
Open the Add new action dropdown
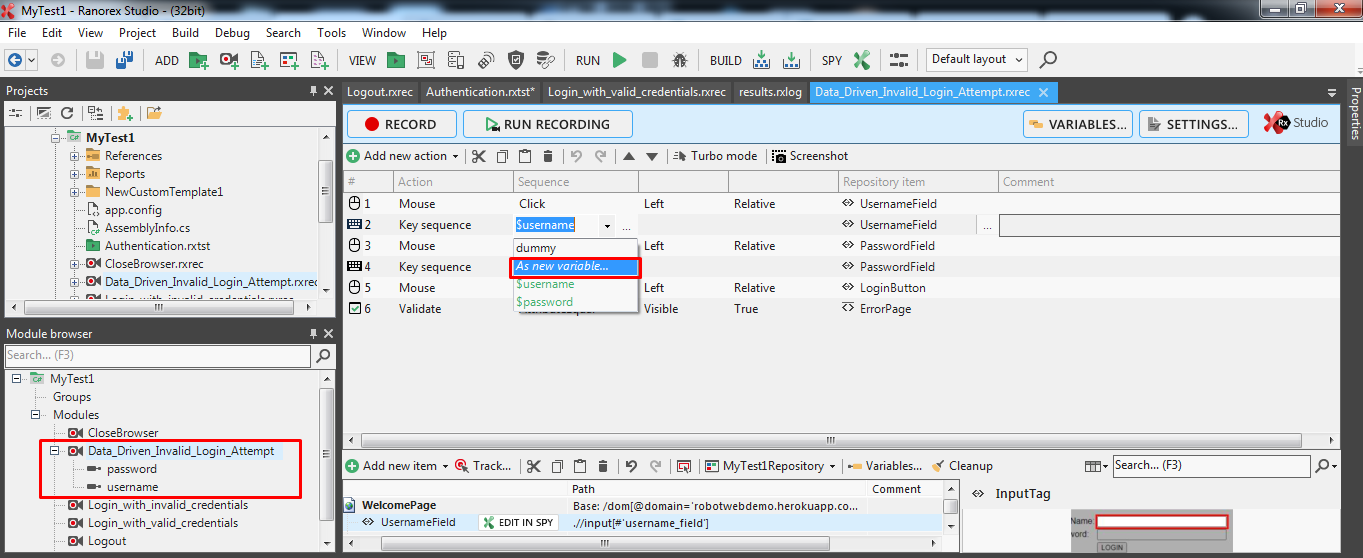pyautogui.click(x=403, y=156)
